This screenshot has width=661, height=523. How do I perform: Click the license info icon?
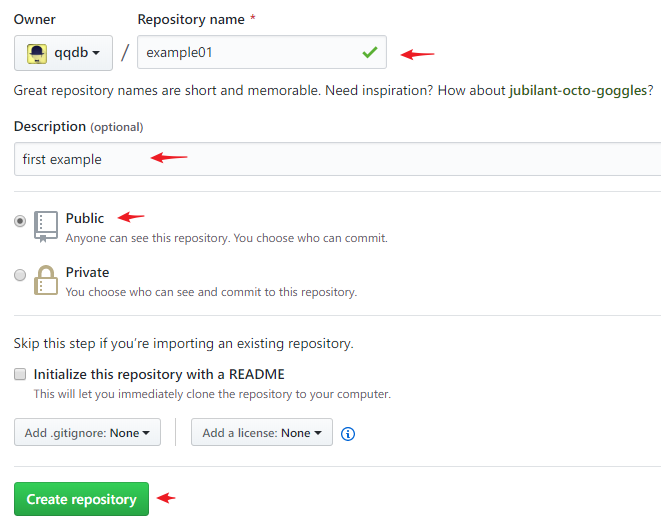tap(348, 434)
